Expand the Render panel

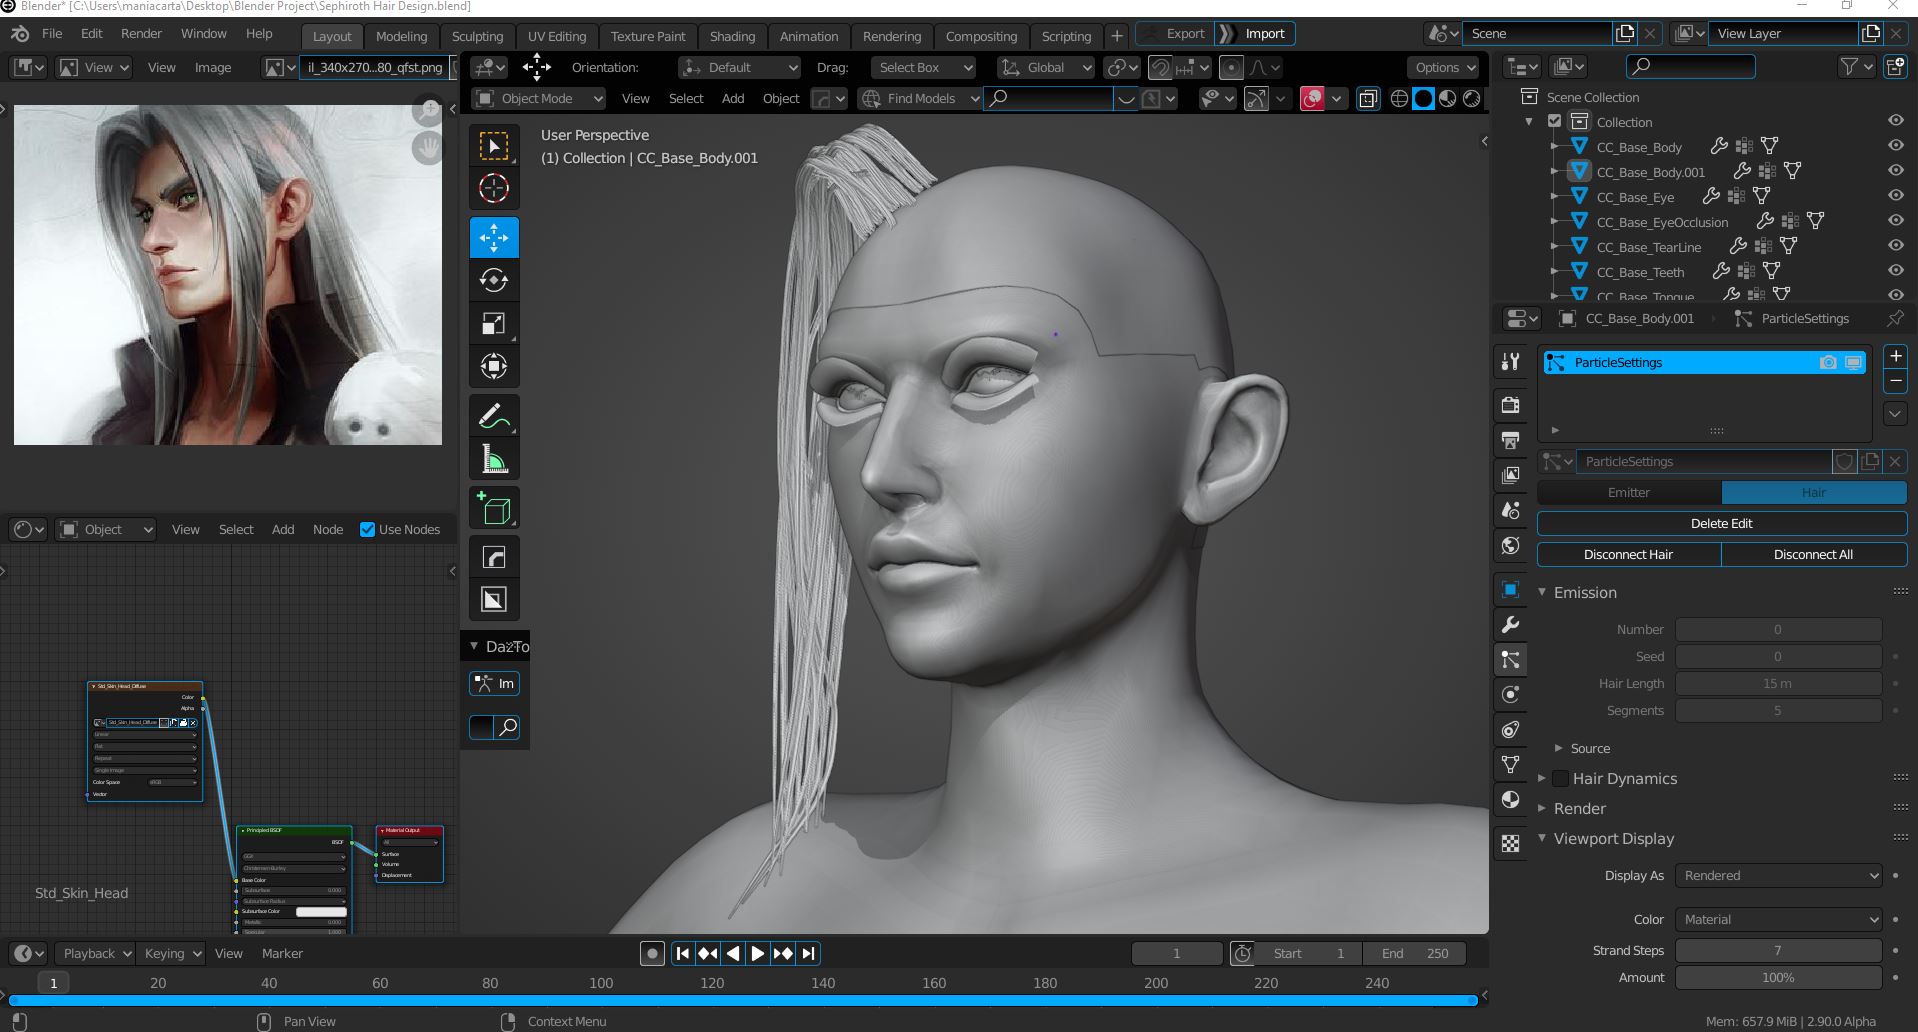[x=1542, y=808]
